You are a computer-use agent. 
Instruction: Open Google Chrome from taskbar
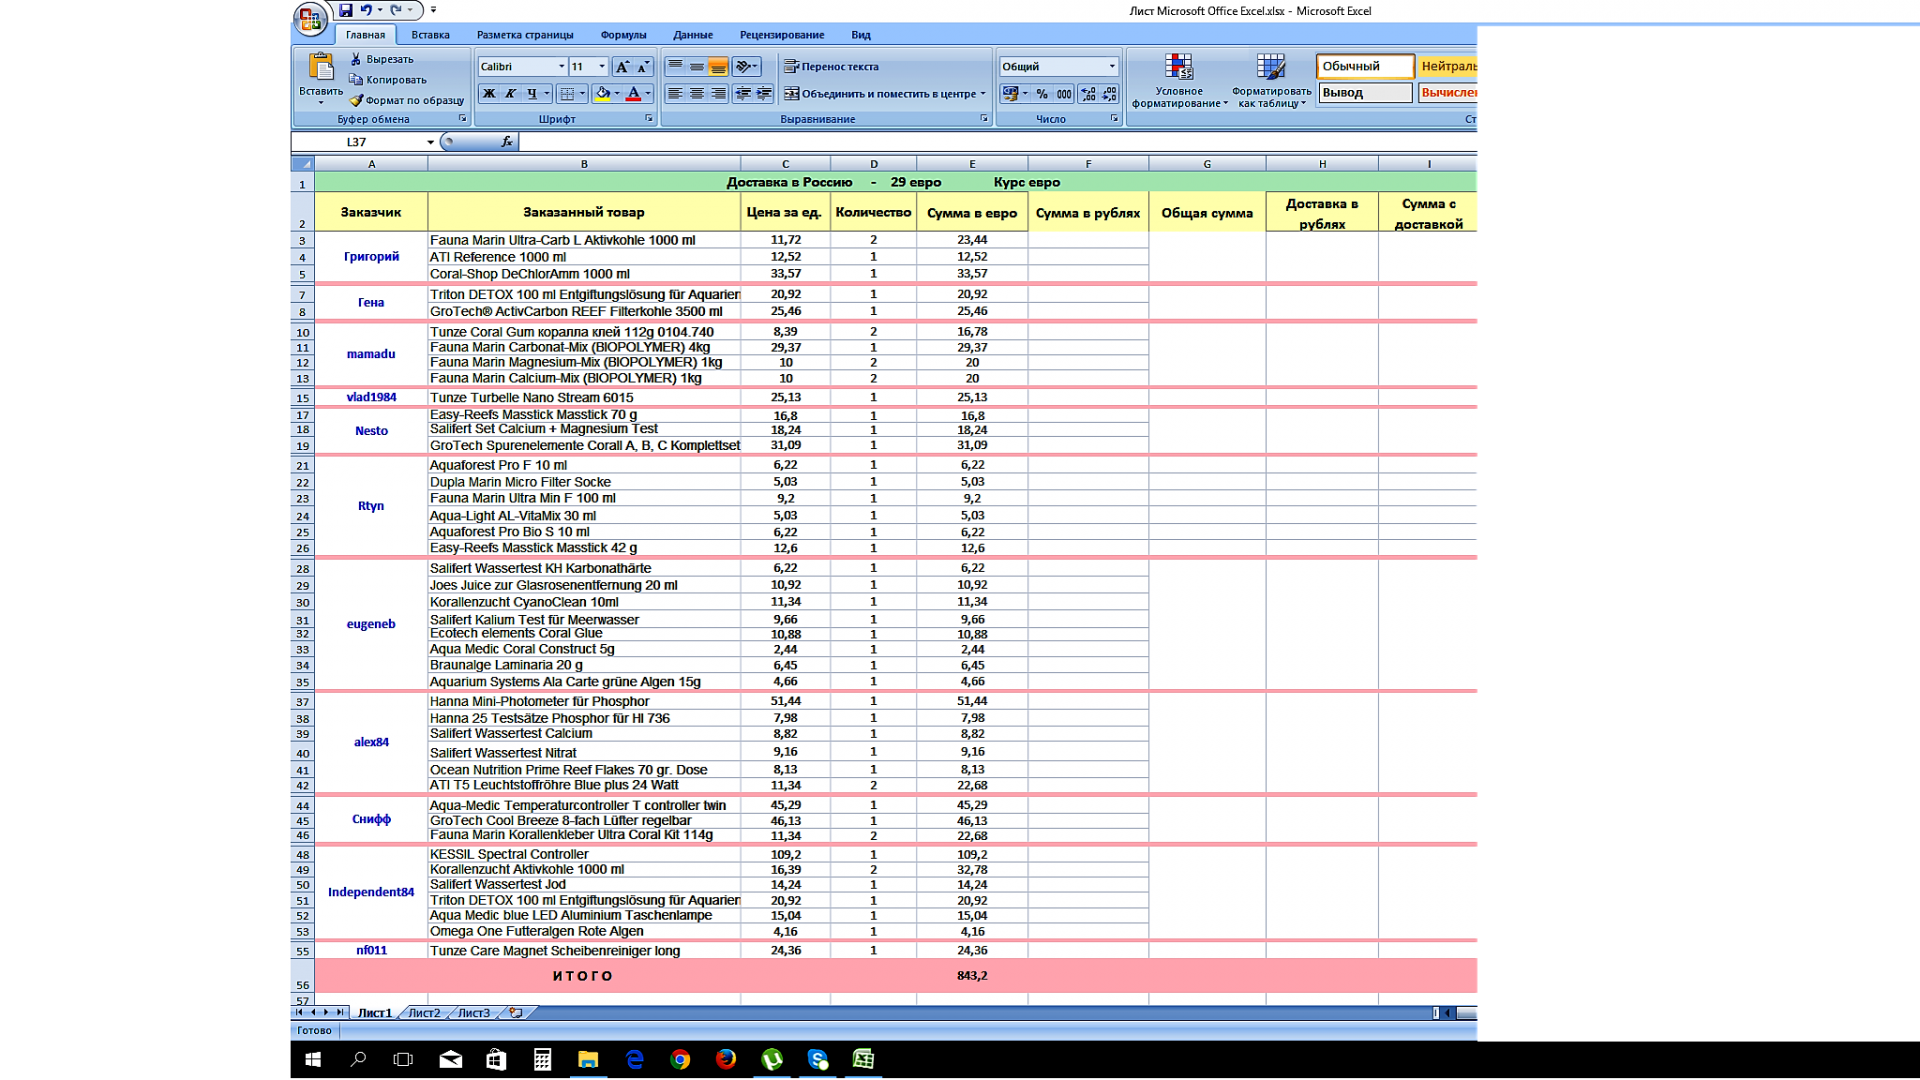click(x=680, y=1060)
